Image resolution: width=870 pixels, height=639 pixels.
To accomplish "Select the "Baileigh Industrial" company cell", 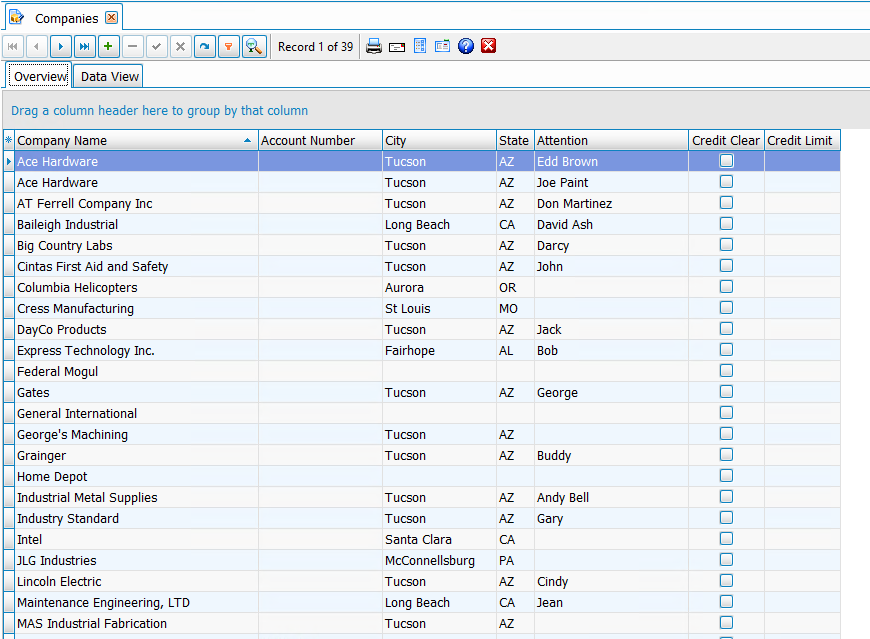I will [136, 225].
